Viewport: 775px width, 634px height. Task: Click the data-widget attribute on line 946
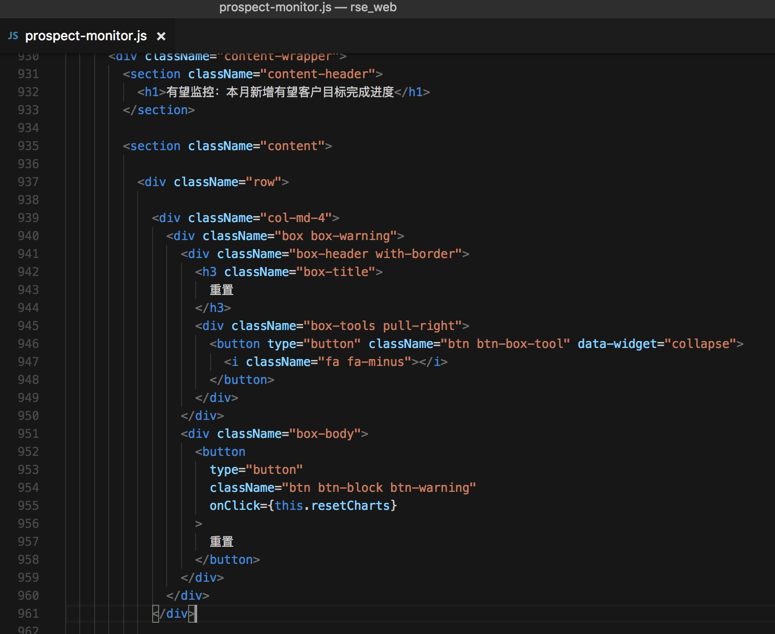(x=616, y=344)
